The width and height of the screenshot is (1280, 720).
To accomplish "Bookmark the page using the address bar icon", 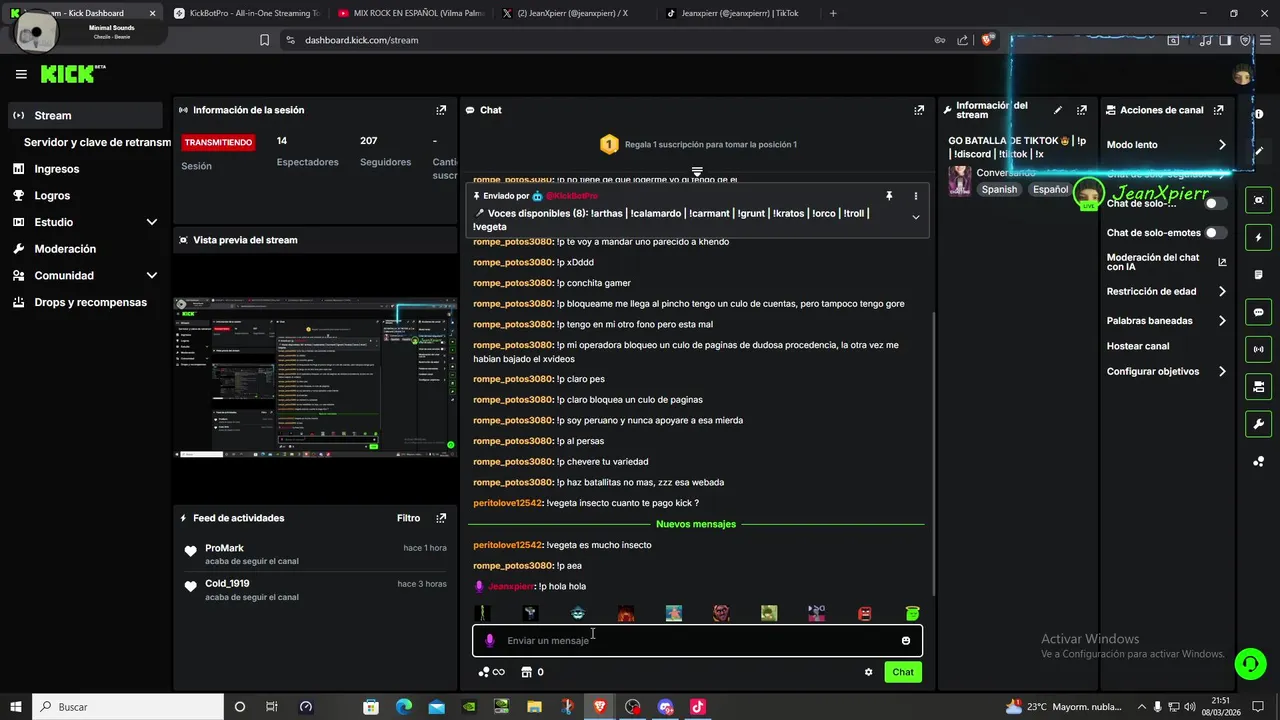I will 264,40.
